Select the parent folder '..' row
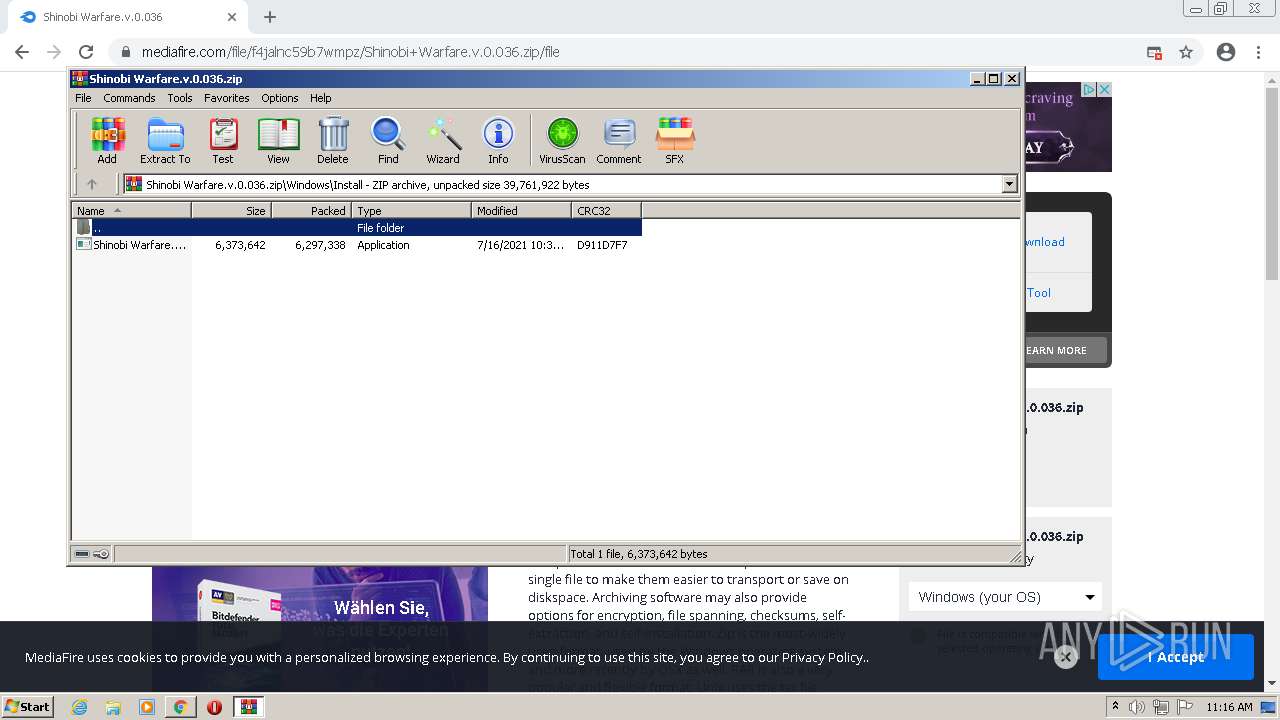Viewport: 1280px width, 720px height. pyautogui.click(x=357, y=228)
